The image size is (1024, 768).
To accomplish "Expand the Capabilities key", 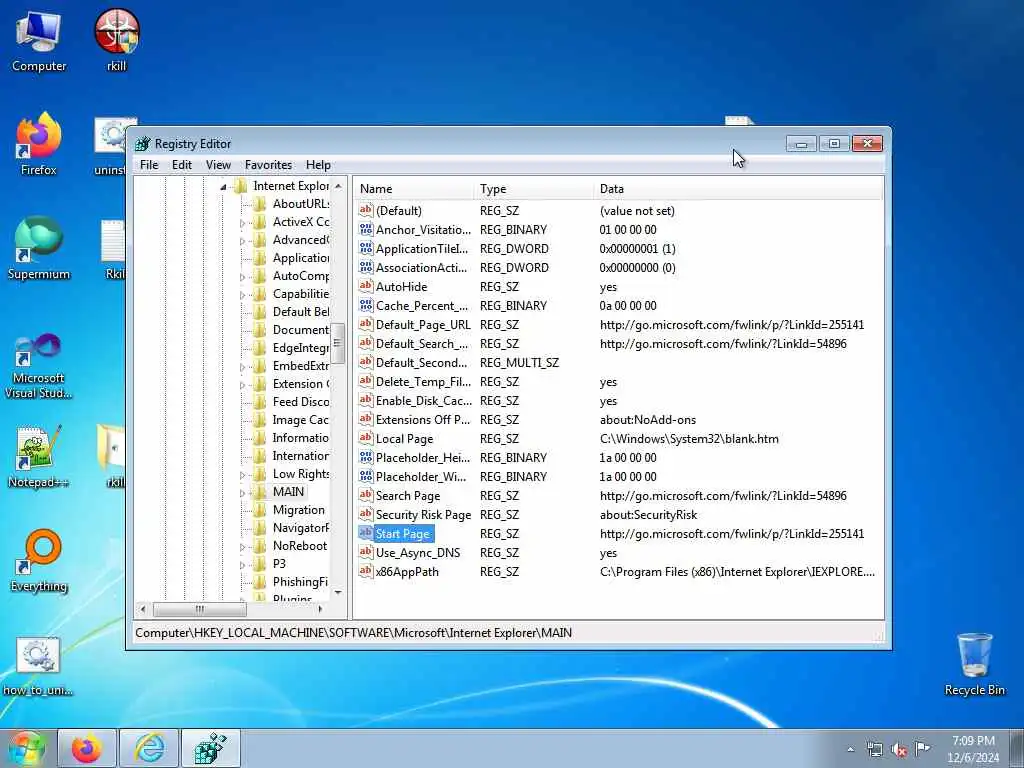I will [242, 295].
